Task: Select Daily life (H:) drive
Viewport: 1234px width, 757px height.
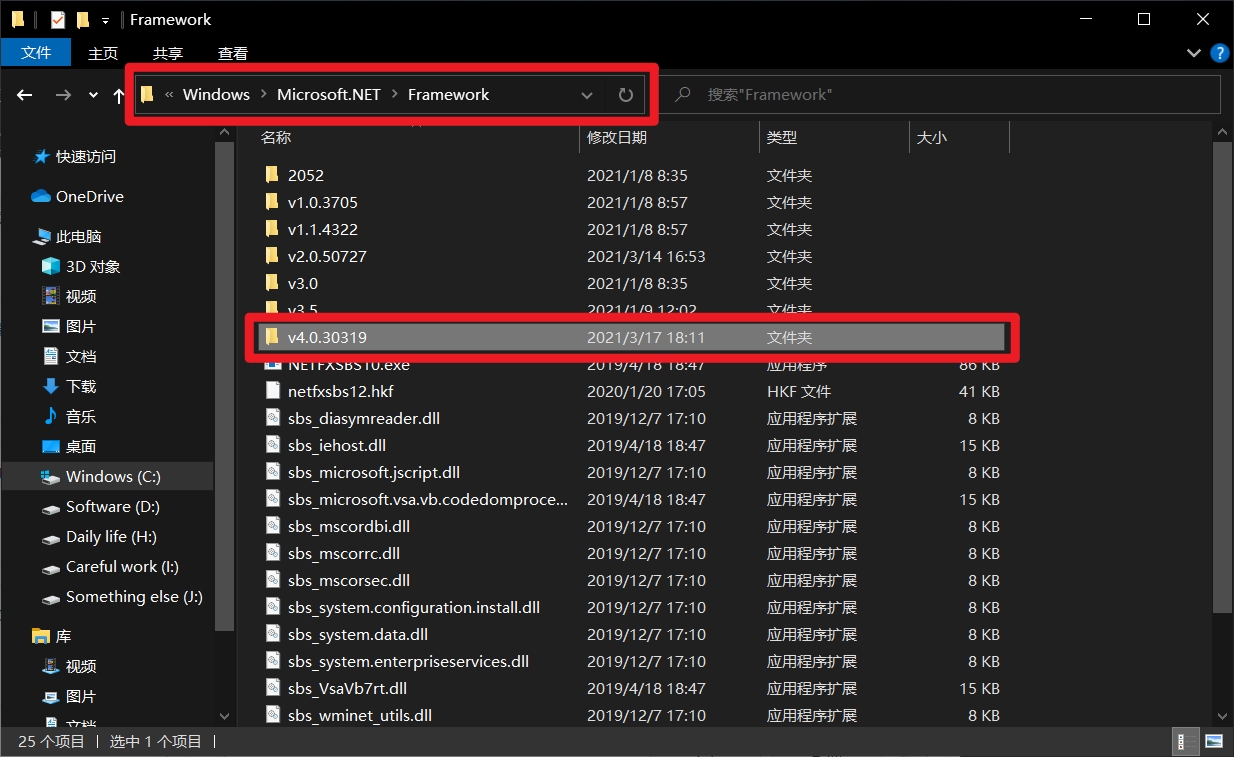Action: (x=111, y=537)
